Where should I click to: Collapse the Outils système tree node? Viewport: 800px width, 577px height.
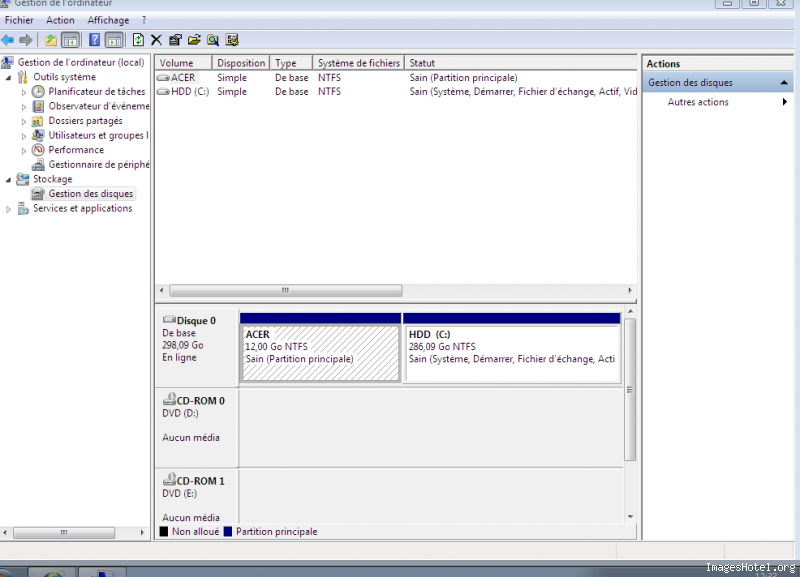pyautogui.click(x=9, y=77)
